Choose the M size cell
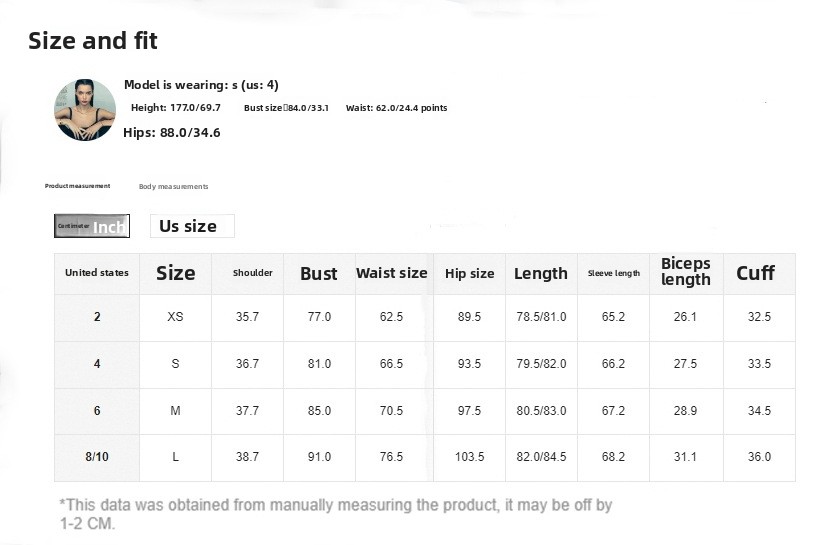The height and width of the screenshot is (545, 821). [x=176, y=411]
